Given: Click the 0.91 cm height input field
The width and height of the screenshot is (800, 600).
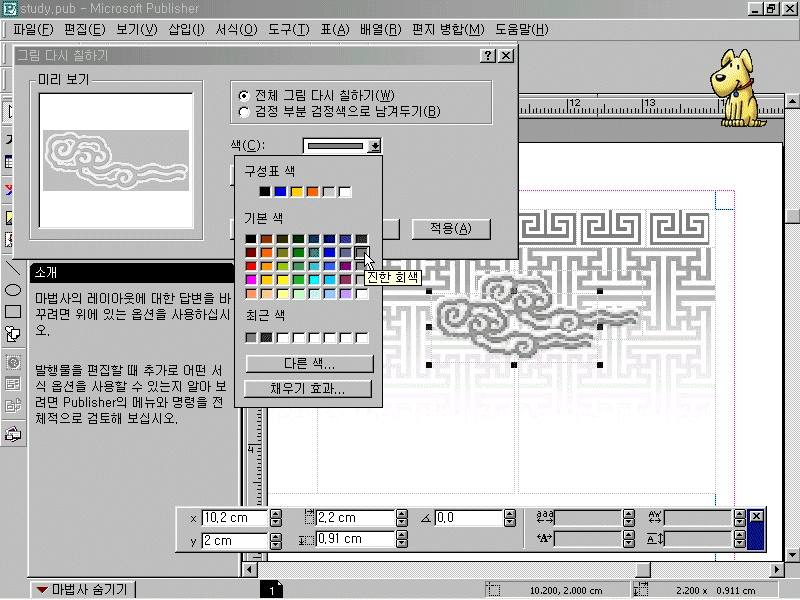Looking at the screenshot, I should (x=355, y=539).
